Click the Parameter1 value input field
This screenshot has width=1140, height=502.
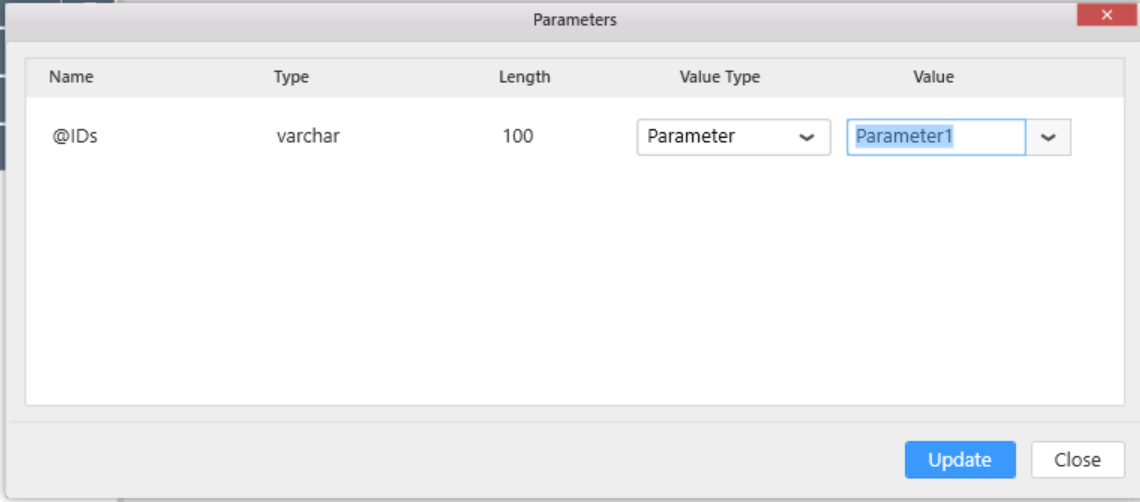(x=935, y=137)
